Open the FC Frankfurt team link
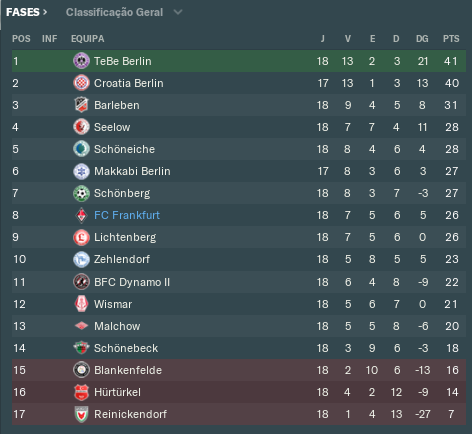472x434 pixels. tap(127, 215)
